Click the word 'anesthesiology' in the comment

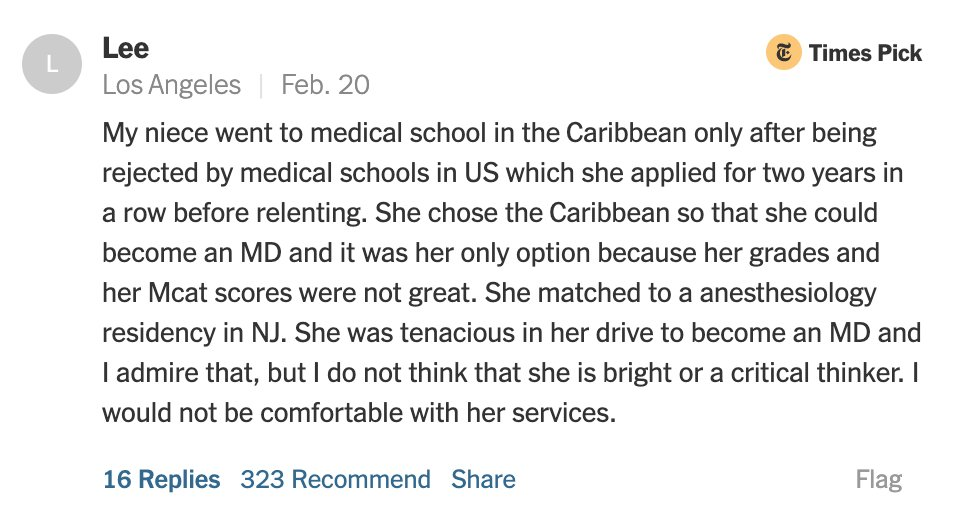pyautogui.click(x=788, y=293)
